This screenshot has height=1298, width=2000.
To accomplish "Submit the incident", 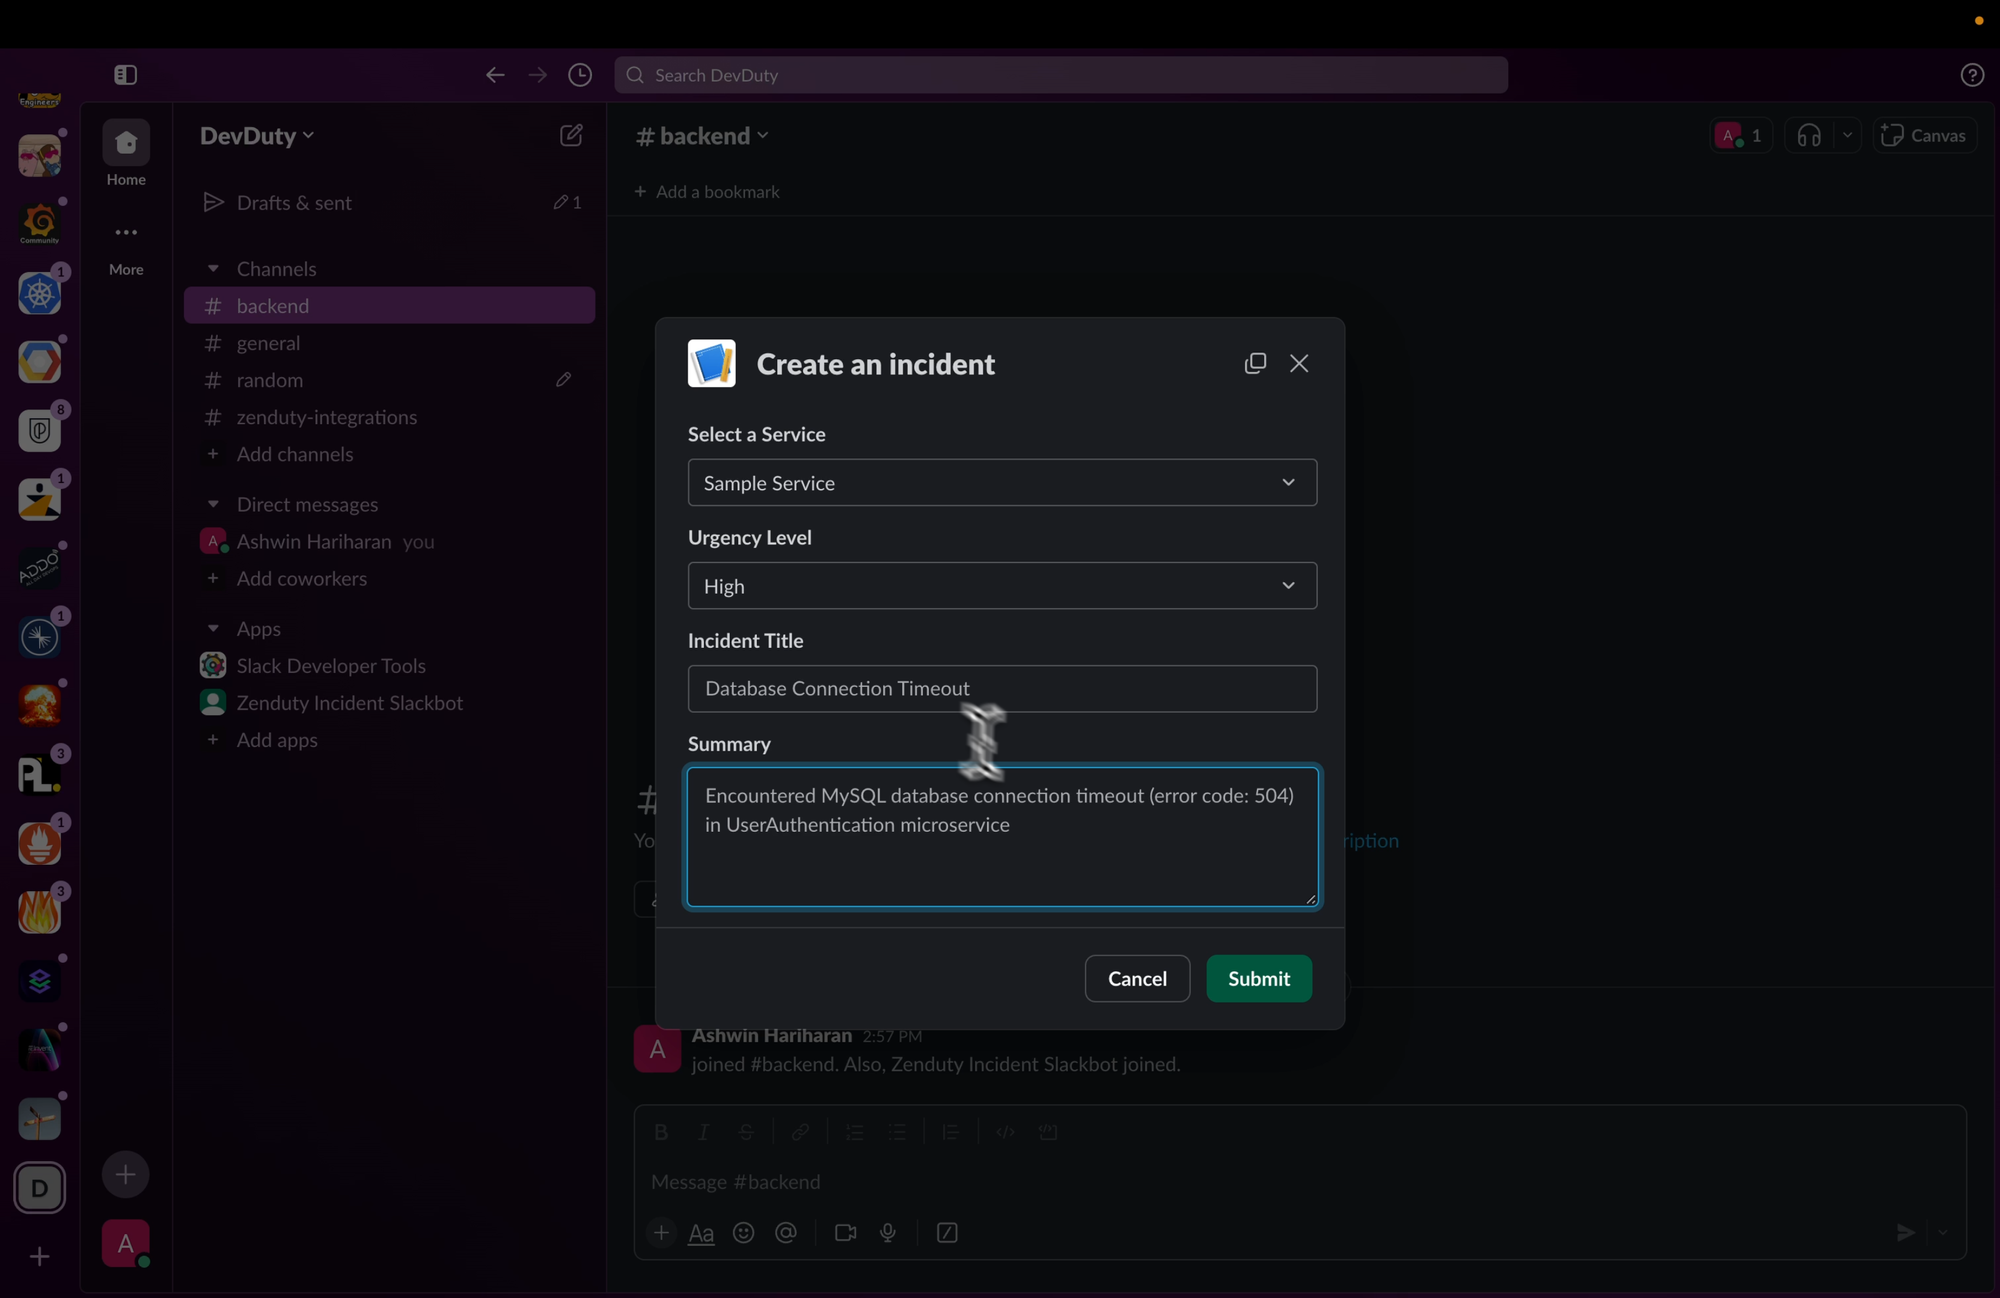I will click(x=1259, y=979).
